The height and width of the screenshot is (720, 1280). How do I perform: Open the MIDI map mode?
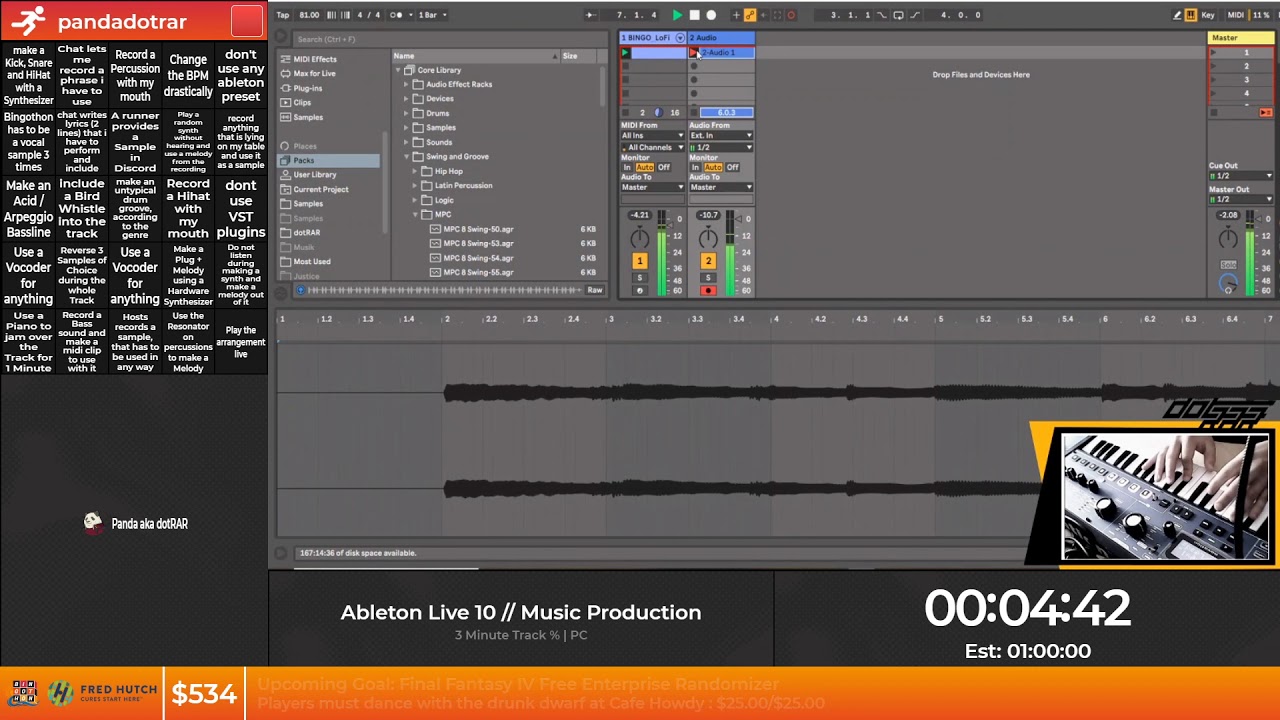tap(1236, 15)
